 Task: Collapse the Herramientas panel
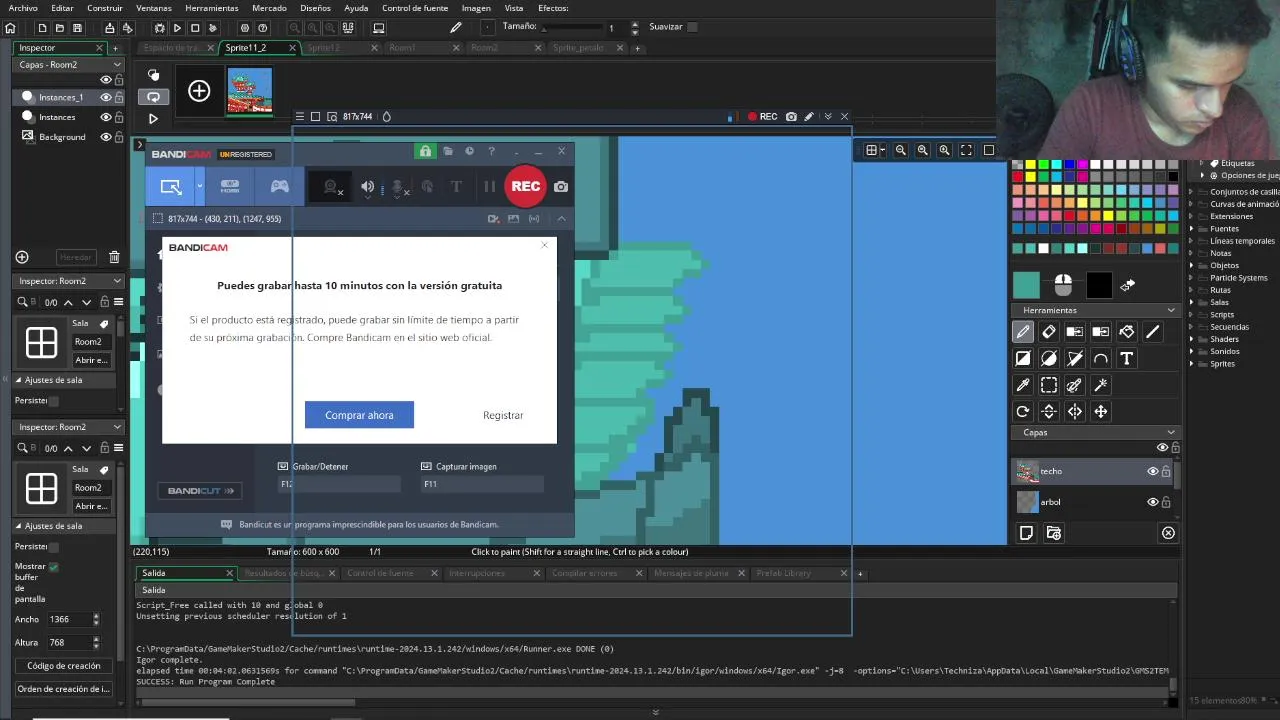[x=1171, y=310]
